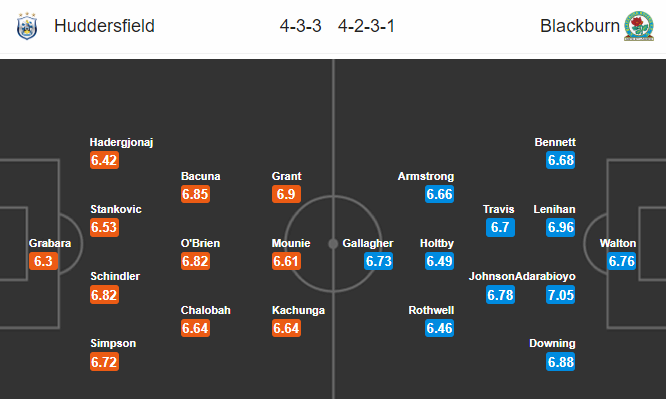Select Grabara's 6.3 rating badge

coord(43,261)
